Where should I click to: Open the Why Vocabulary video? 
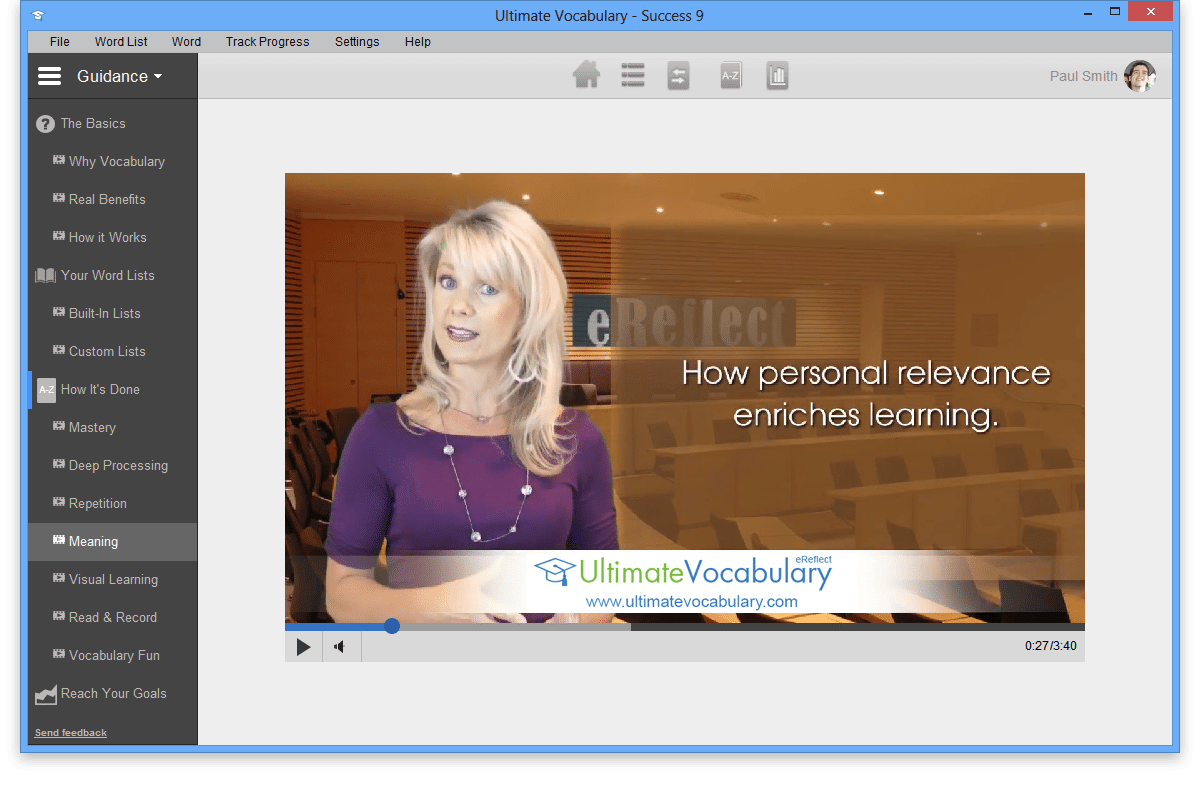click(x=112, y=162)
